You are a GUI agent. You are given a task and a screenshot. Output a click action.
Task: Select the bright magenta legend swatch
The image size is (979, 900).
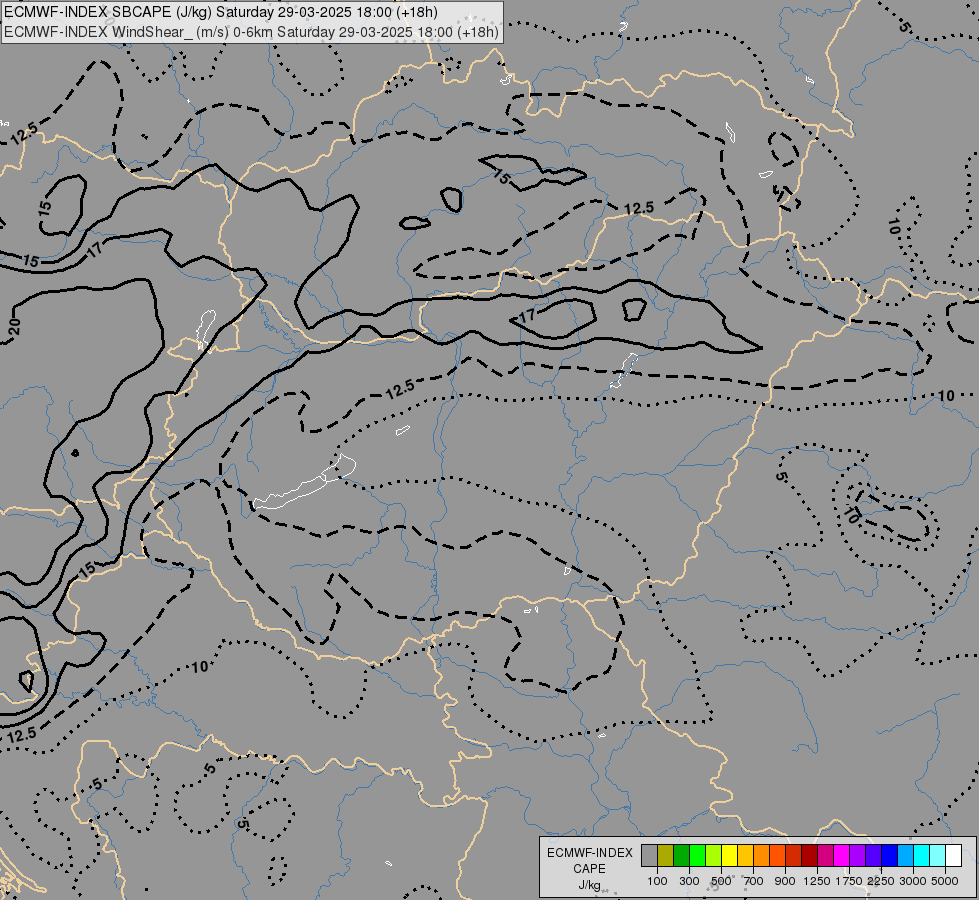pyautogui.click(x=842, y=855)
